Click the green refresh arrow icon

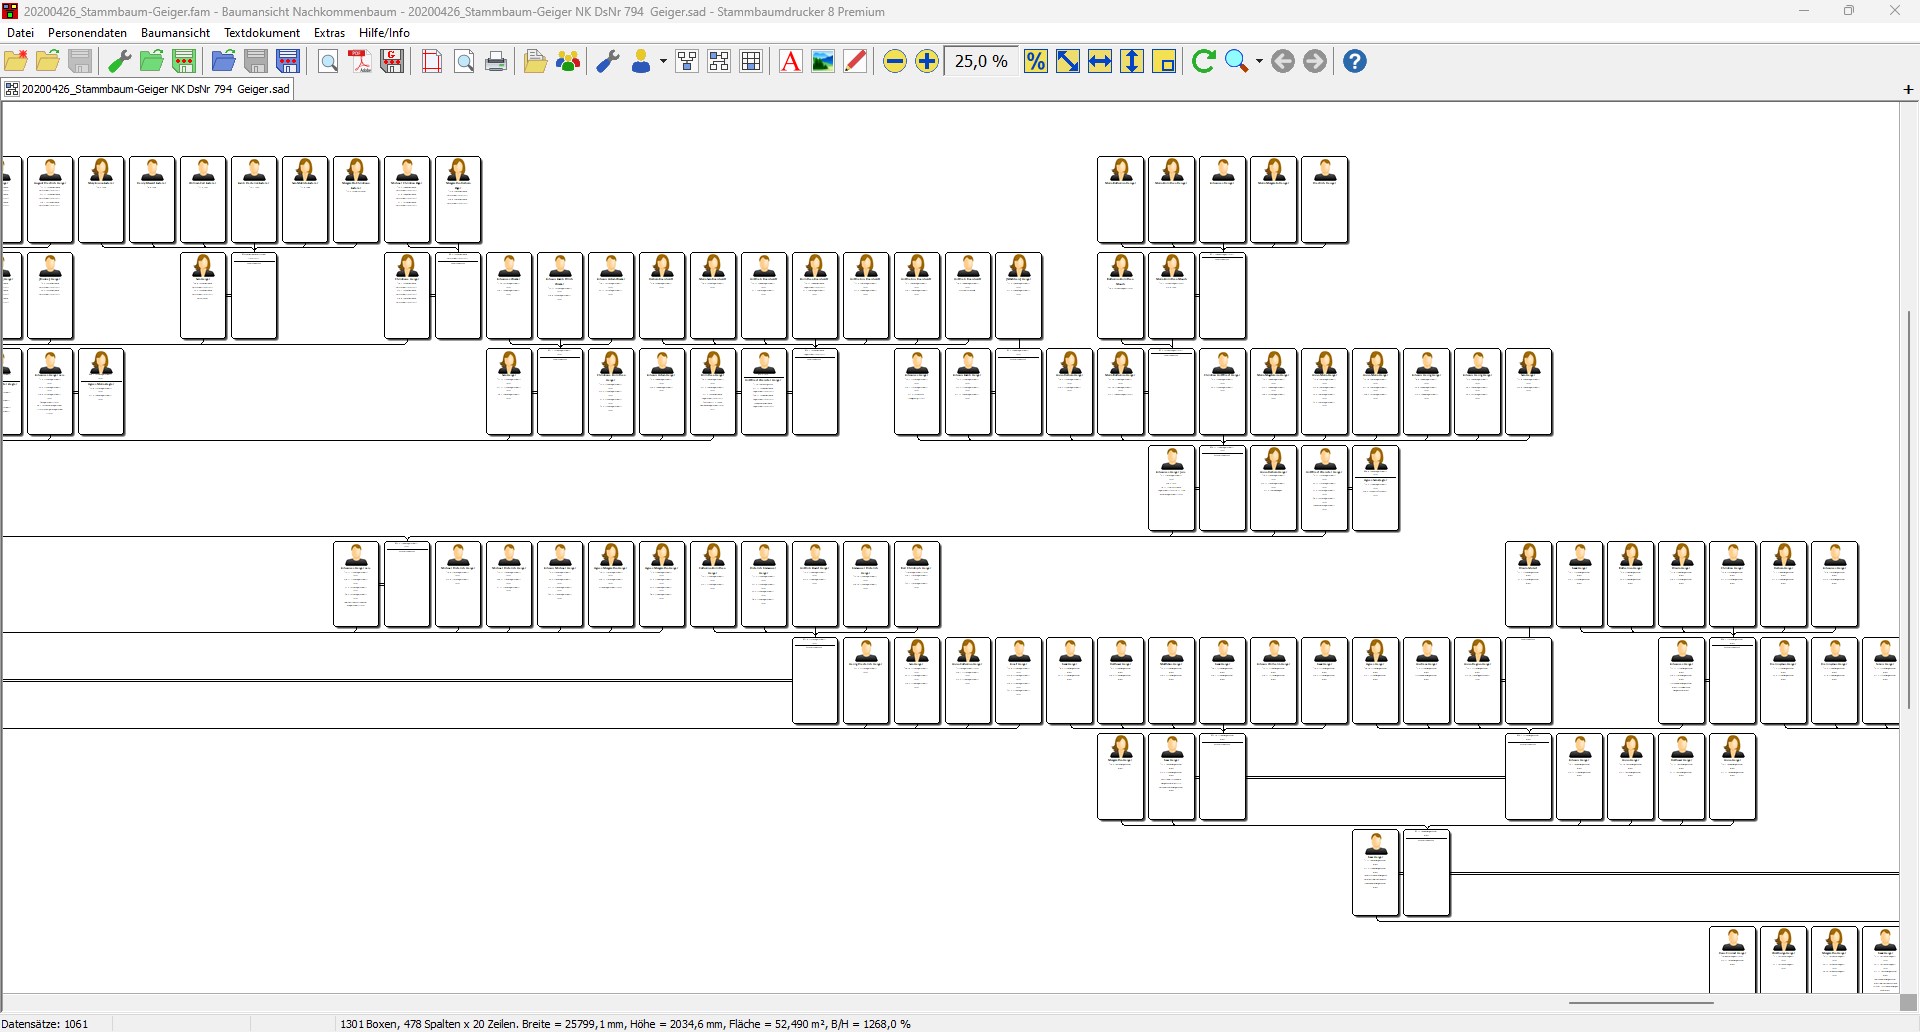(1203, 62)
